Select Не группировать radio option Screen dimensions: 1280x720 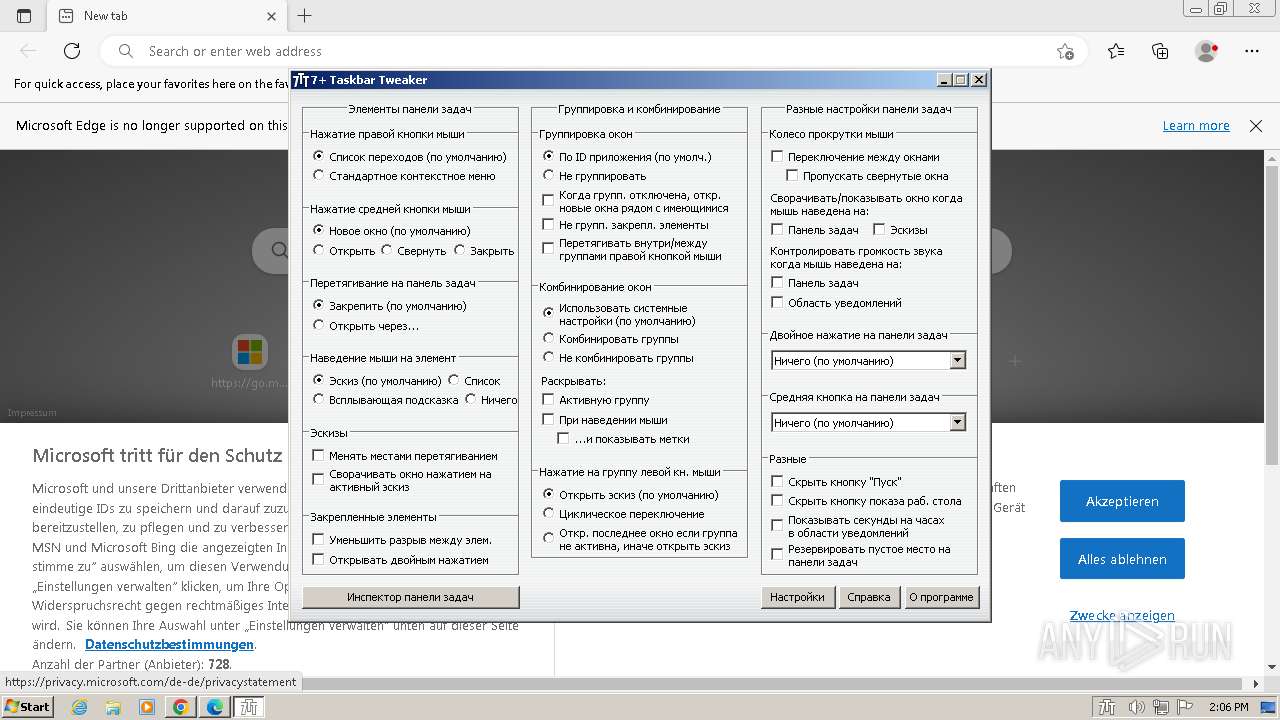pos(594,176)
